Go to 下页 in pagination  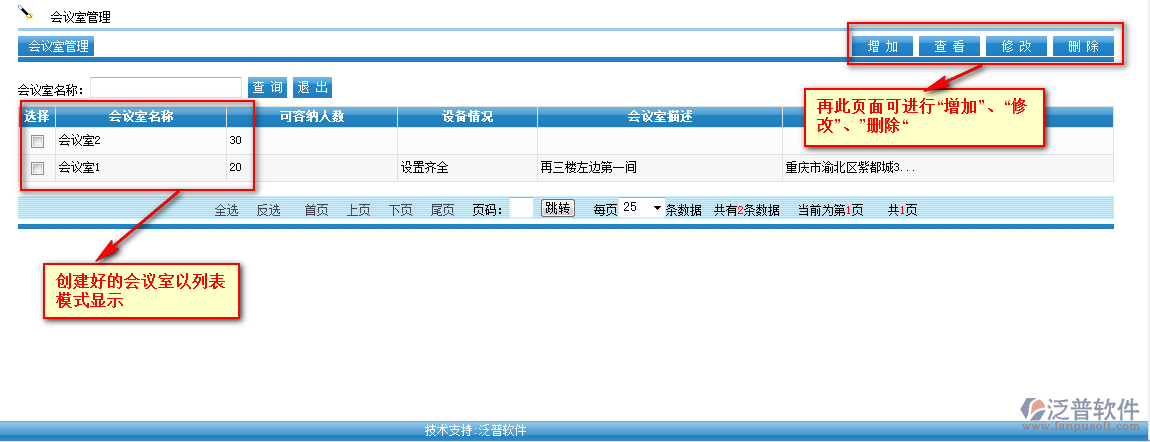point(400,210)
